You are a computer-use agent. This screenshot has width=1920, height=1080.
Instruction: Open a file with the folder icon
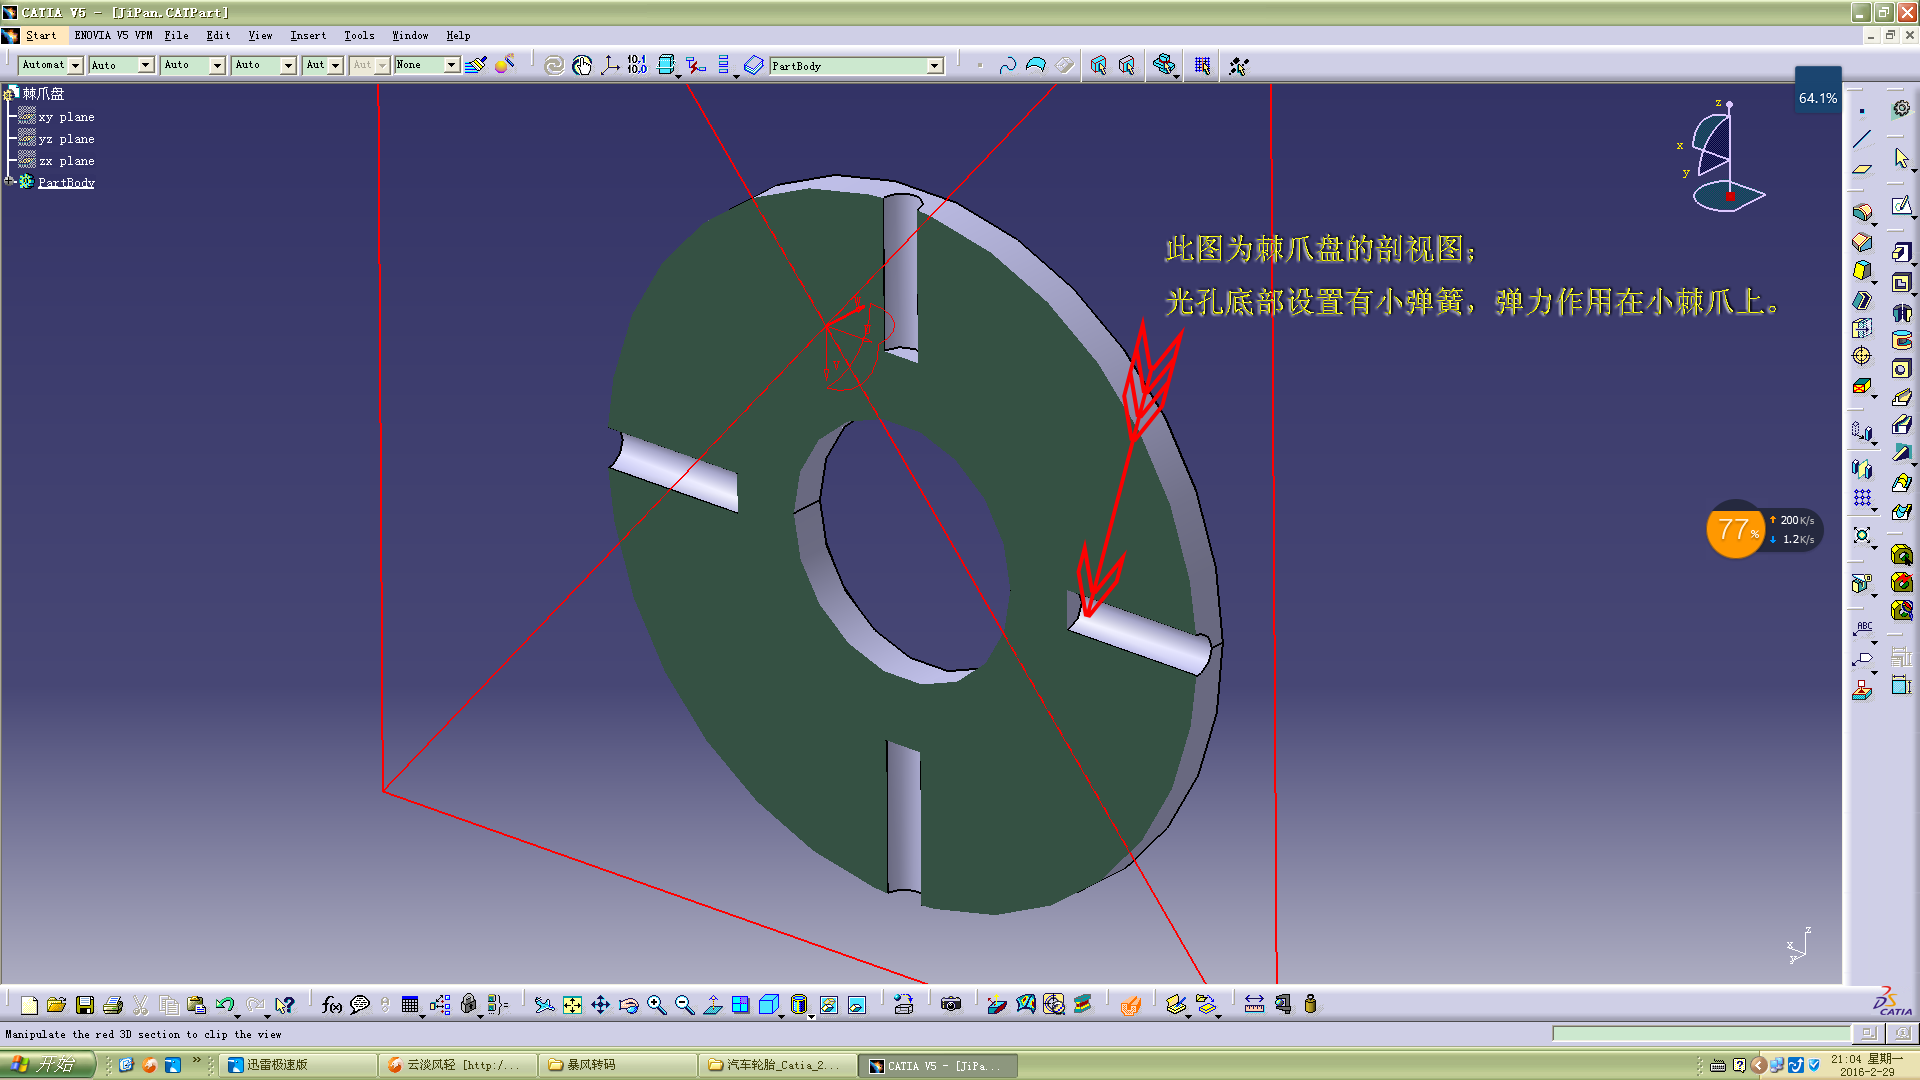[56, 1005]
